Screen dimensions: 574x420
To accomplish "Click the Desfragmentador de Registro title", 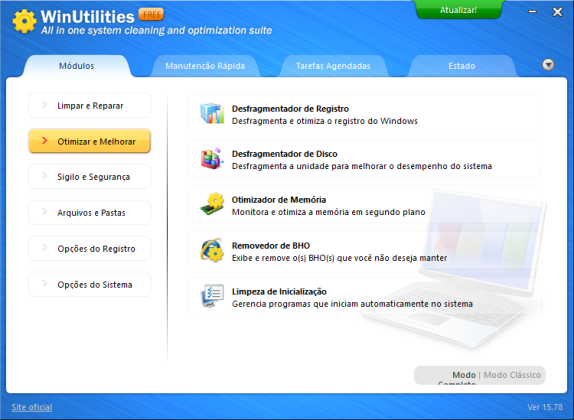I will point(290,109).
